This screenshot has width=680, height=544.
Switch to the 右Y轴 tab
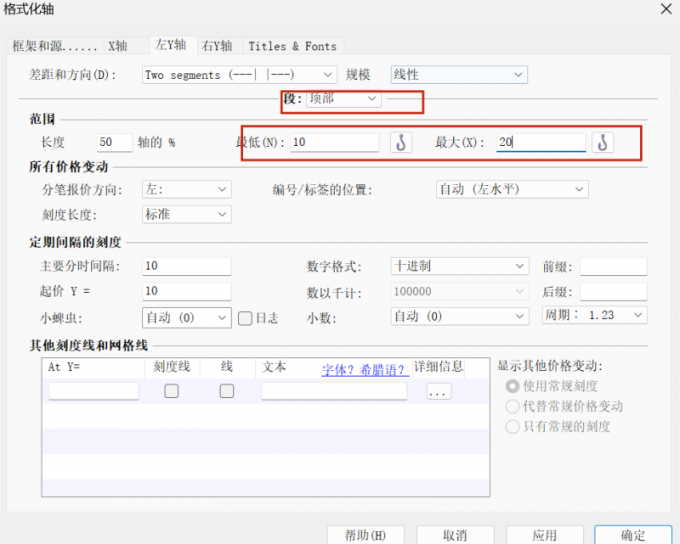(x=216, y=46)
